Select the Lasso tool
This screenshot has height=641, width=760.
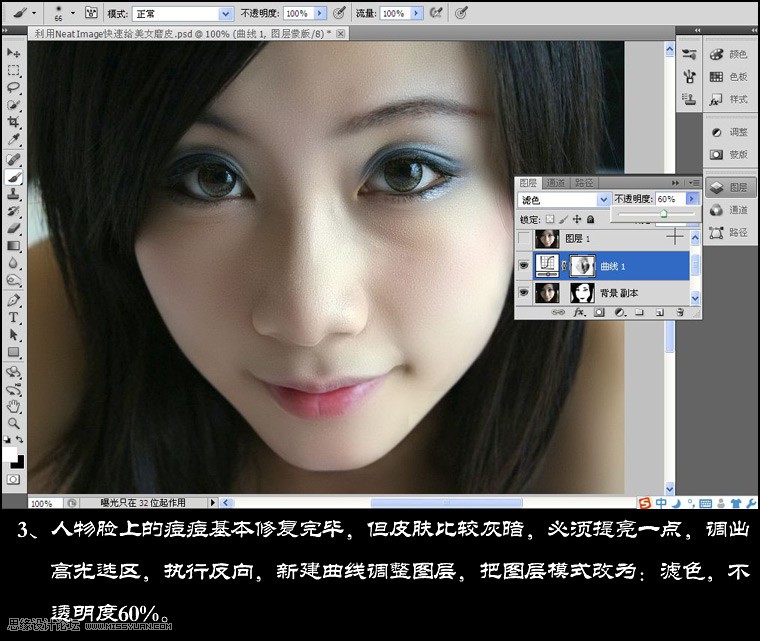click(13, 88)
